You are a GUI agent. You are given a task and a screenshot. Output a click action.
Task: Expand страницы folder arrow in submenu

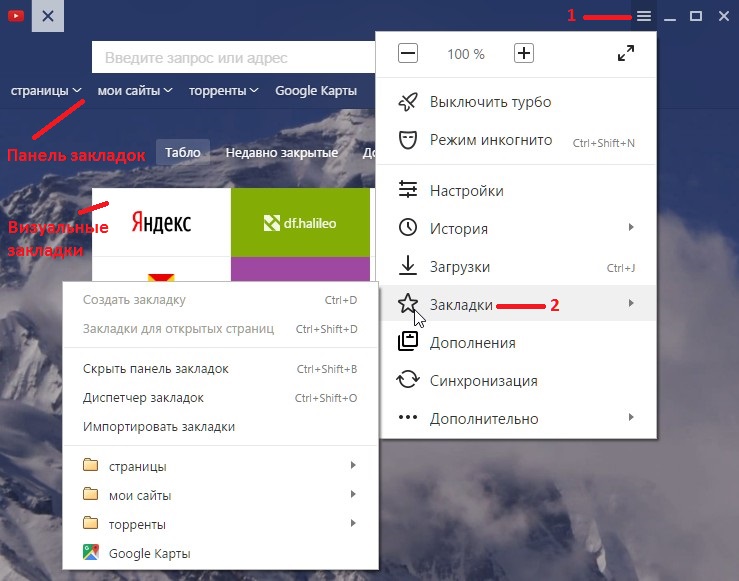tap(353, 465)
